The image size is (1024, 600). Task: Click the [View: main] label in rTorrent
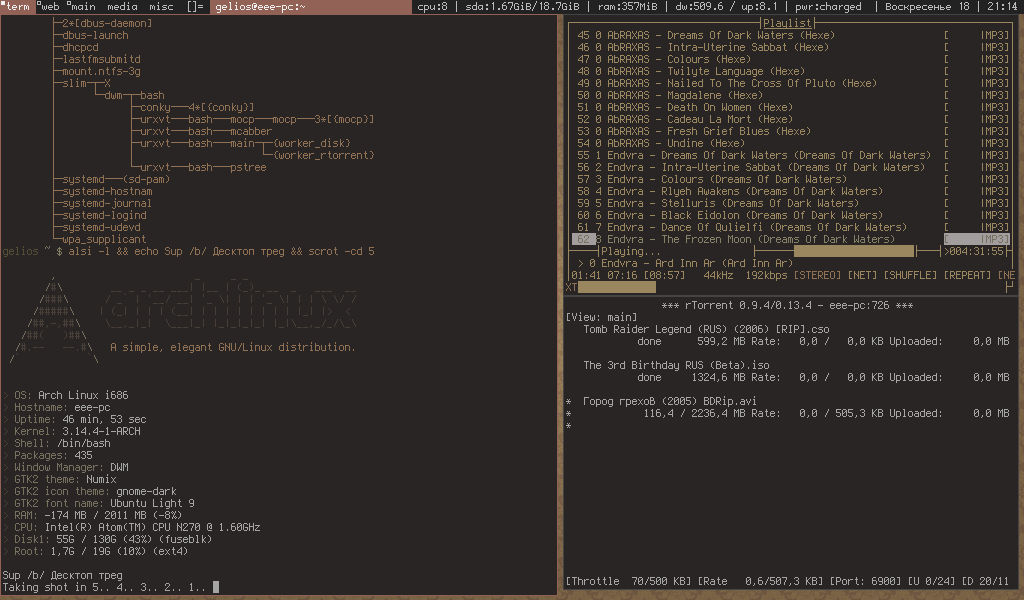pos(601,317)
